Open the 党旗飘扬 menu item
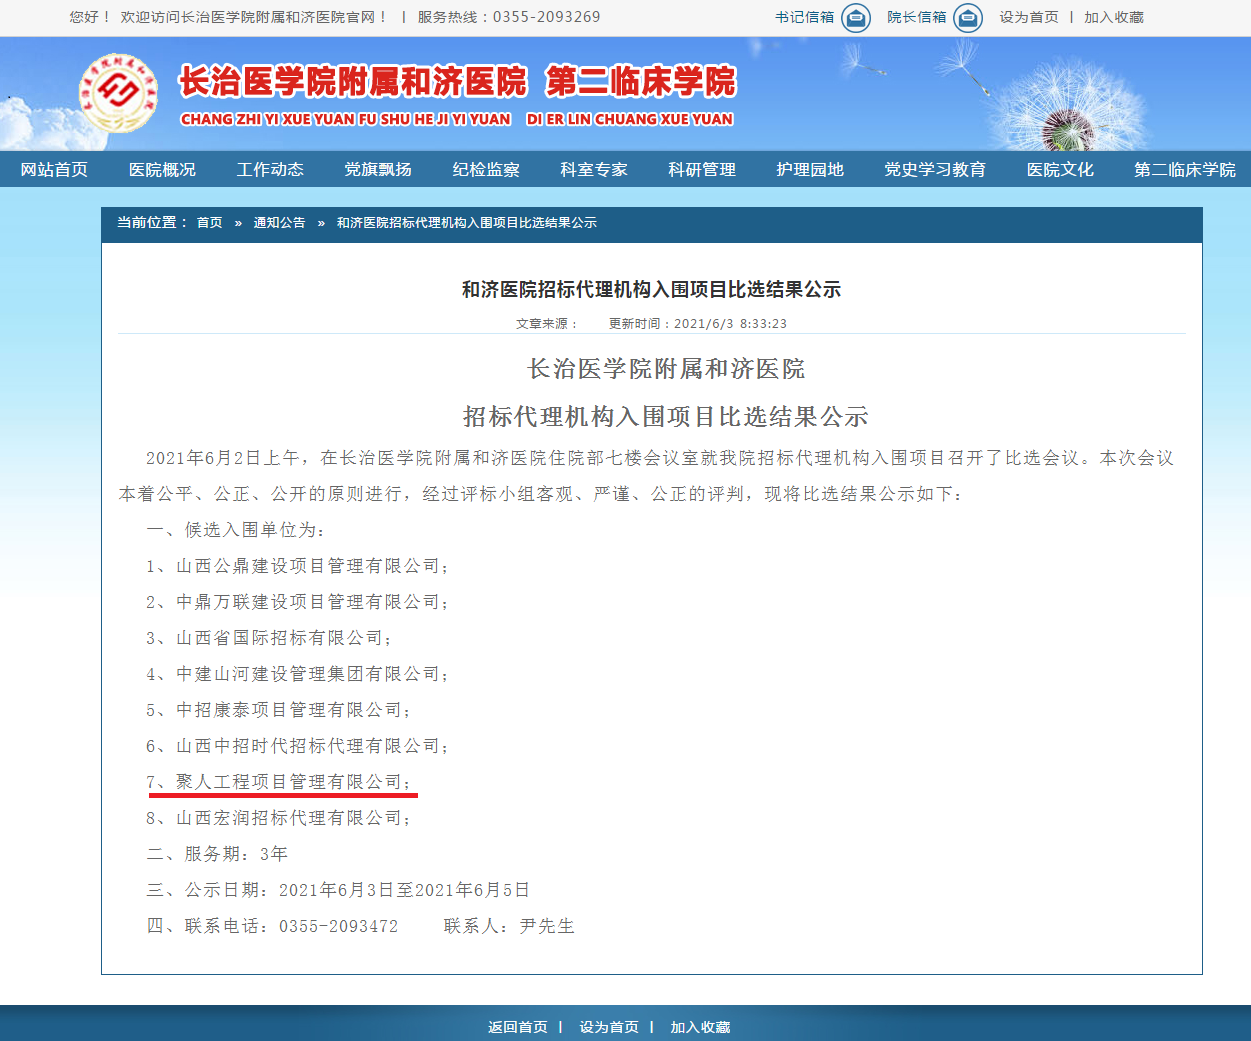 coord(378,169)
